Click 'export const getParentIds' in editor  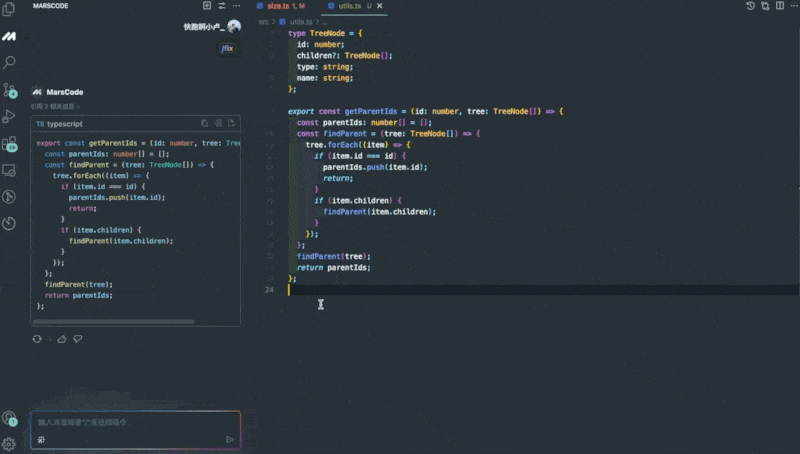point(342,111)
